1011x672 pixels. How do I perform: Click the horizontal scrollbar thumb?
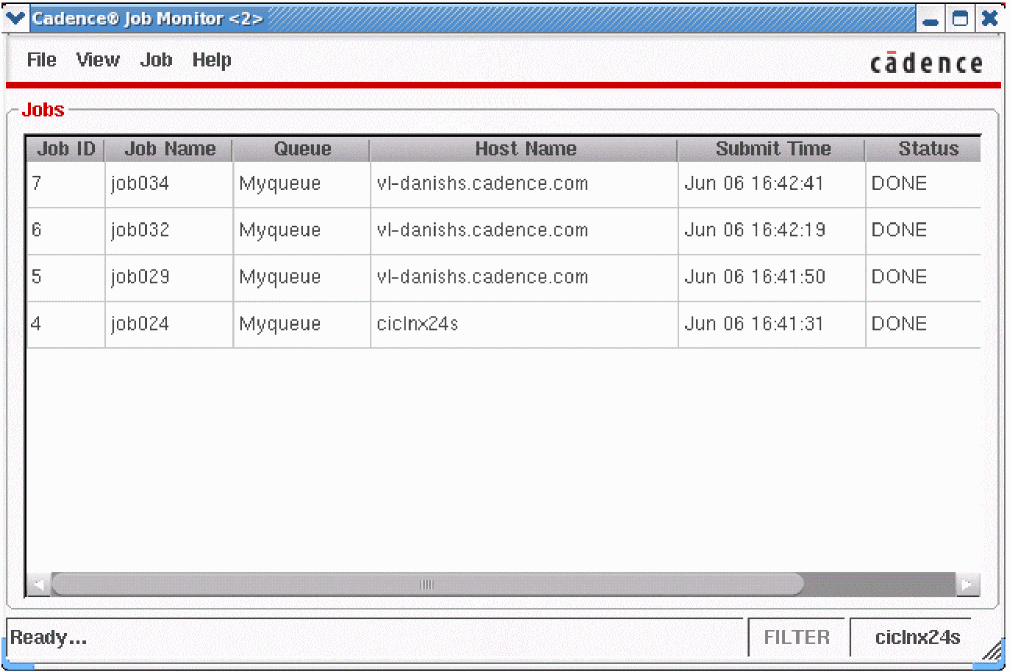pos(427,585)
